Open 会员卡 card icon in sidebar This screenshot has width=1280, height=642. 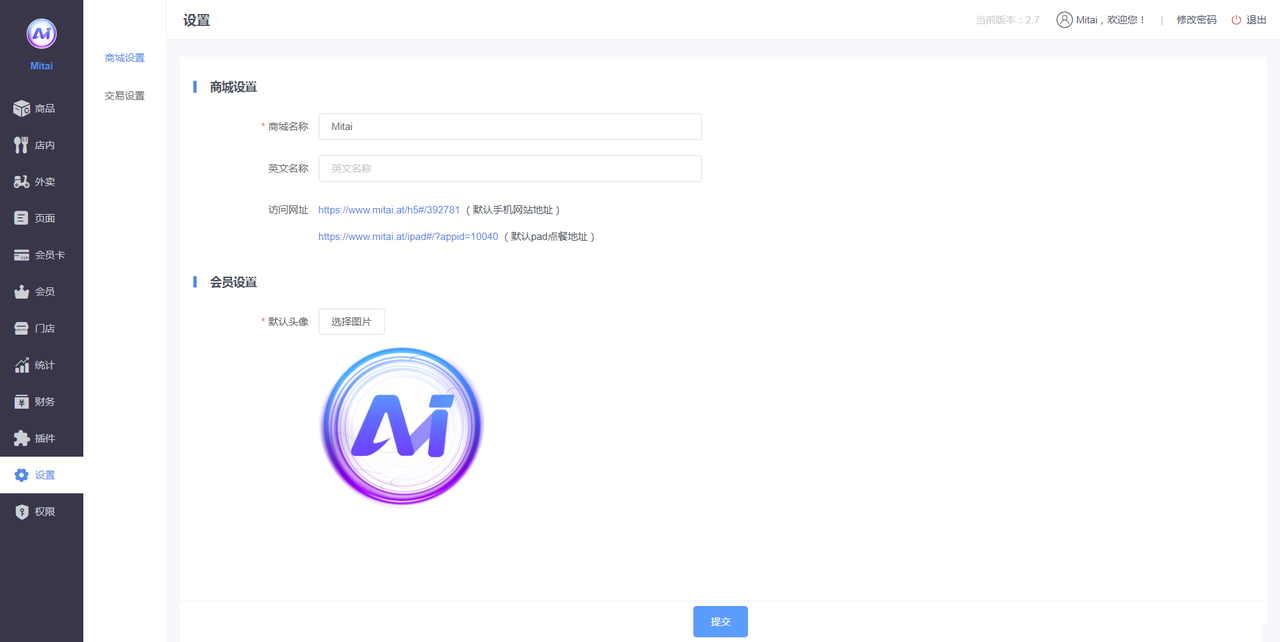click(21, 255)
